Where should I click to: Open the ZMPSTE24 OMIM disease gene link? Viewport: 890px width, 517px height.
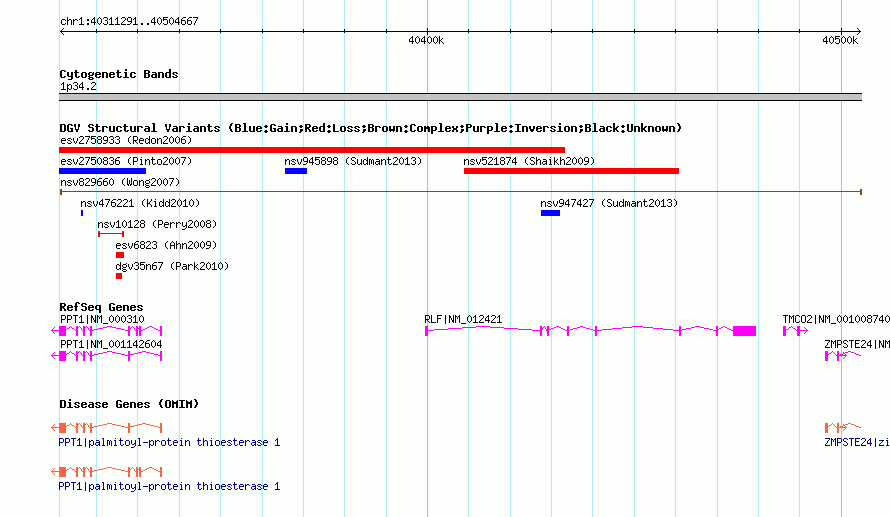[857, 442]
